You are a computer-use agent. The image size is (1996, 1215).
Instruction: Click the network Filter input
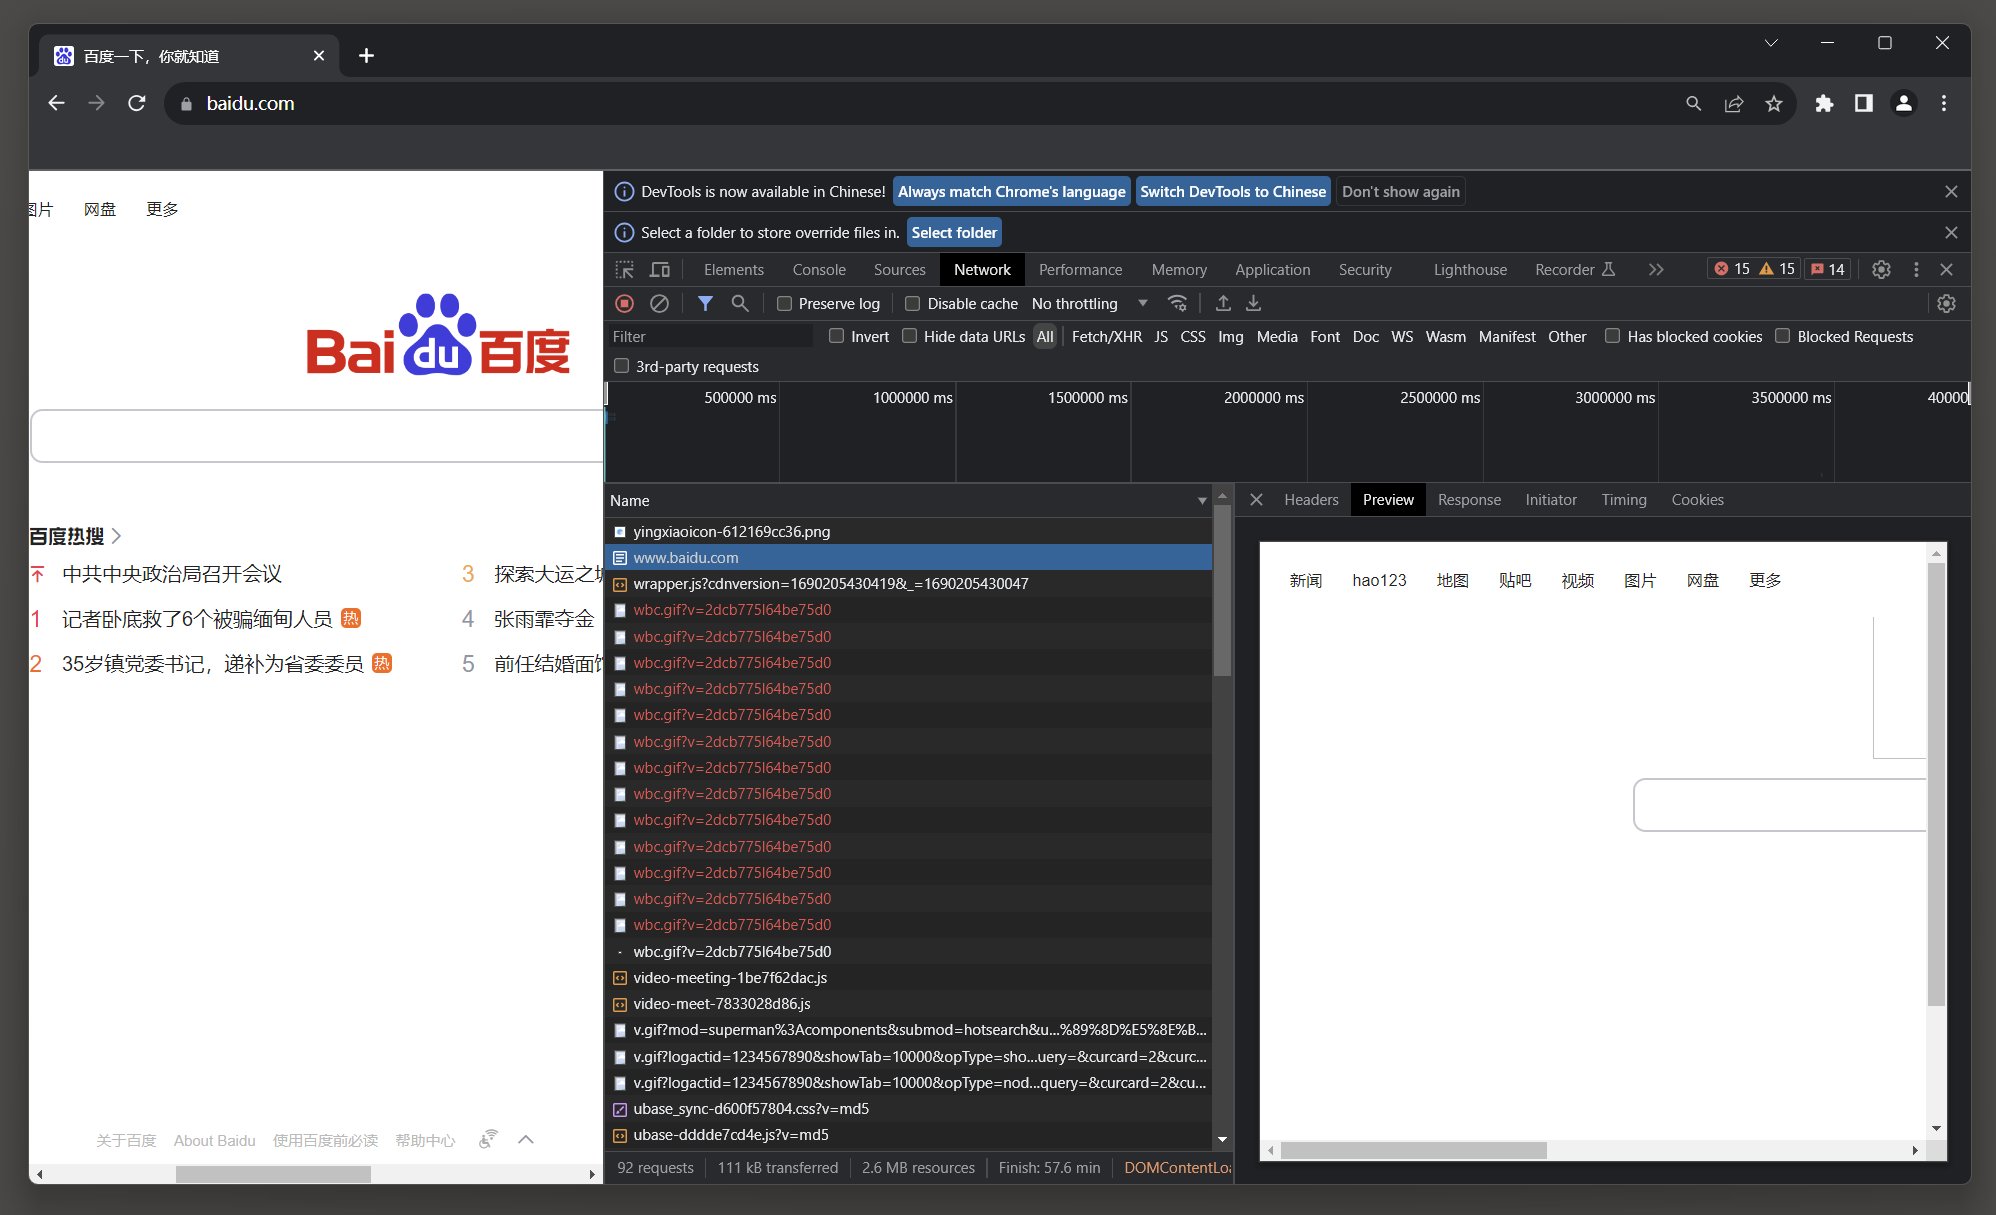tap(711, 336)
